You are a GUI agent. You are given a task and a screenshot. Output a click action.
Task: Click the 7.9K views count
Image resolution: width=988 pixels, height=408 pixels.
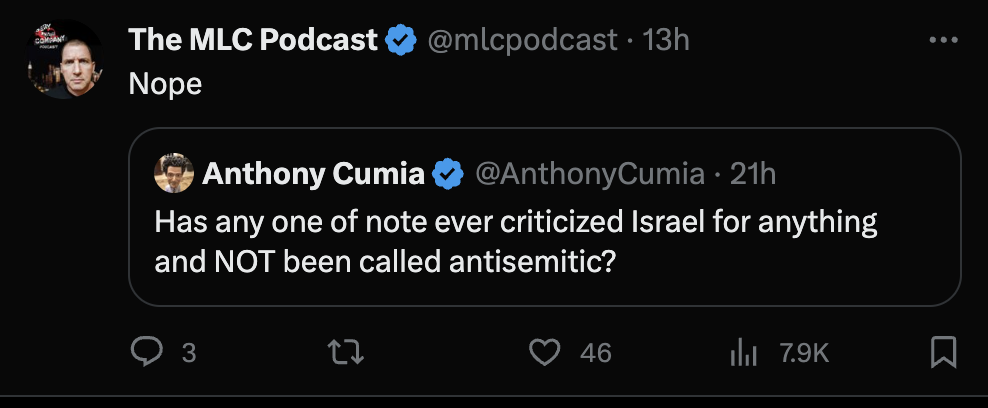pos(803,353)
